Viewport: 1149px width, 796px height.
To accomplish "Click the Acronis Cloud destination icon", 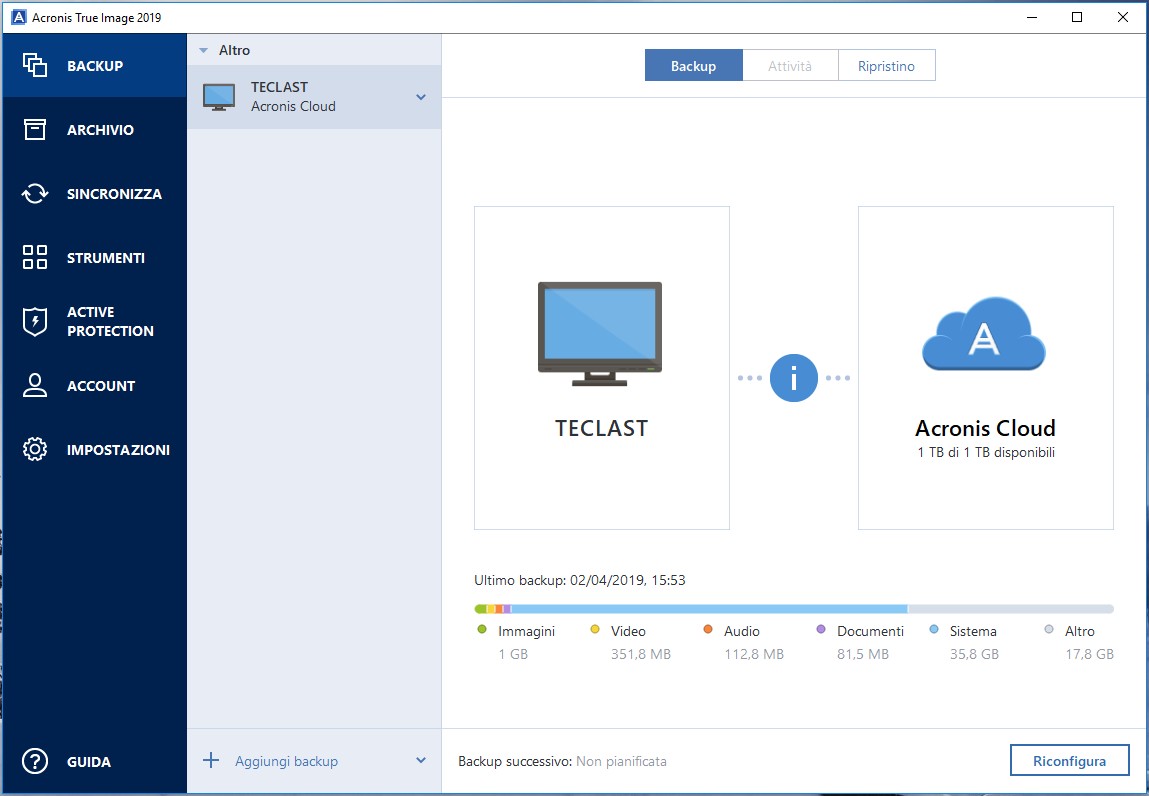I will 983,333.
